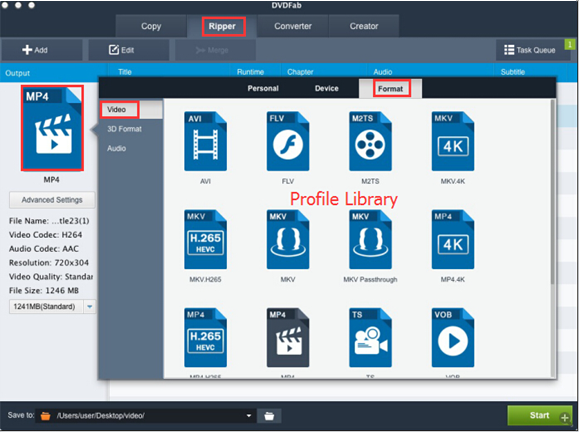Open the Copy module tab
The width and height of the screenshot is (579, 432).
click(151, 26)
